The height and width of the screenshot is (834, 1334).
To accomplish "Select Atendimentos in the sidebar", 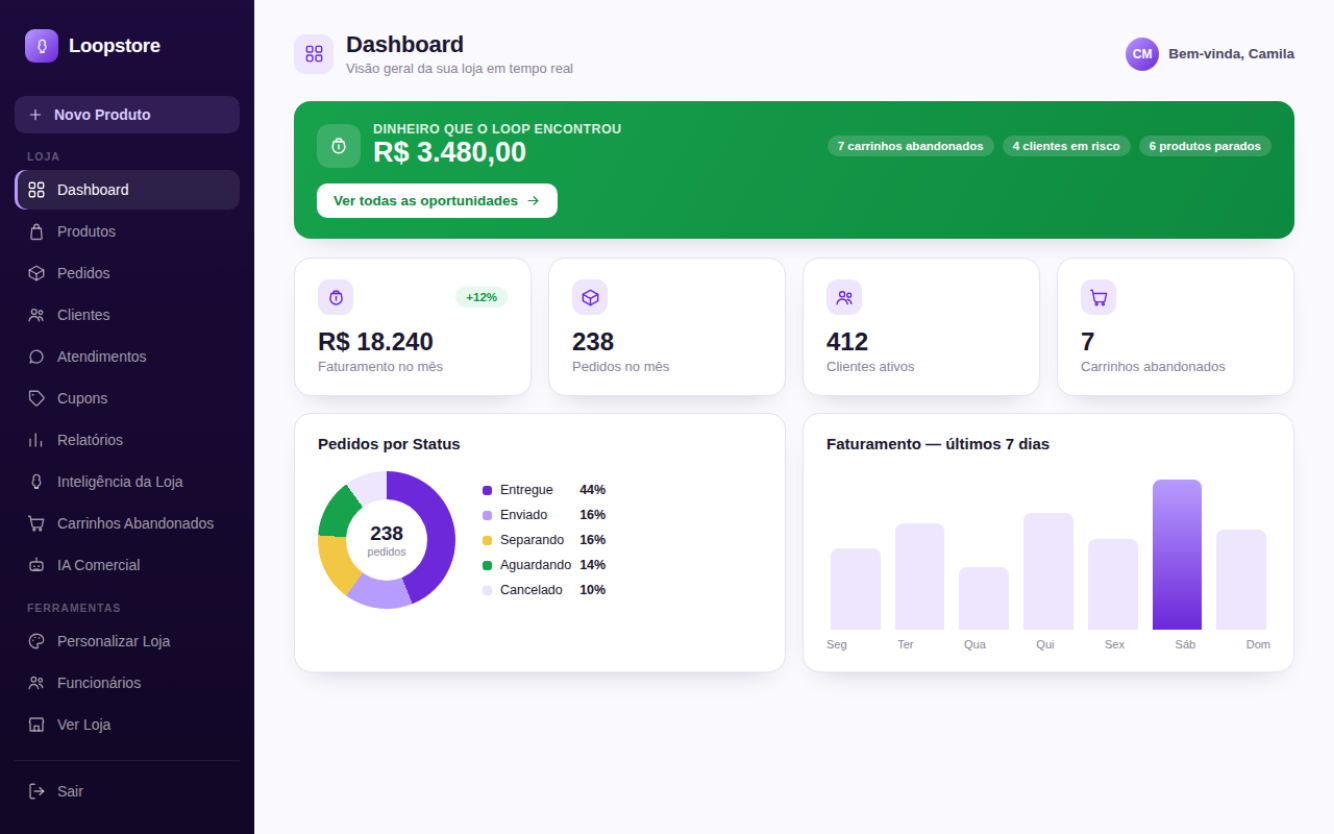I will 127,357.
